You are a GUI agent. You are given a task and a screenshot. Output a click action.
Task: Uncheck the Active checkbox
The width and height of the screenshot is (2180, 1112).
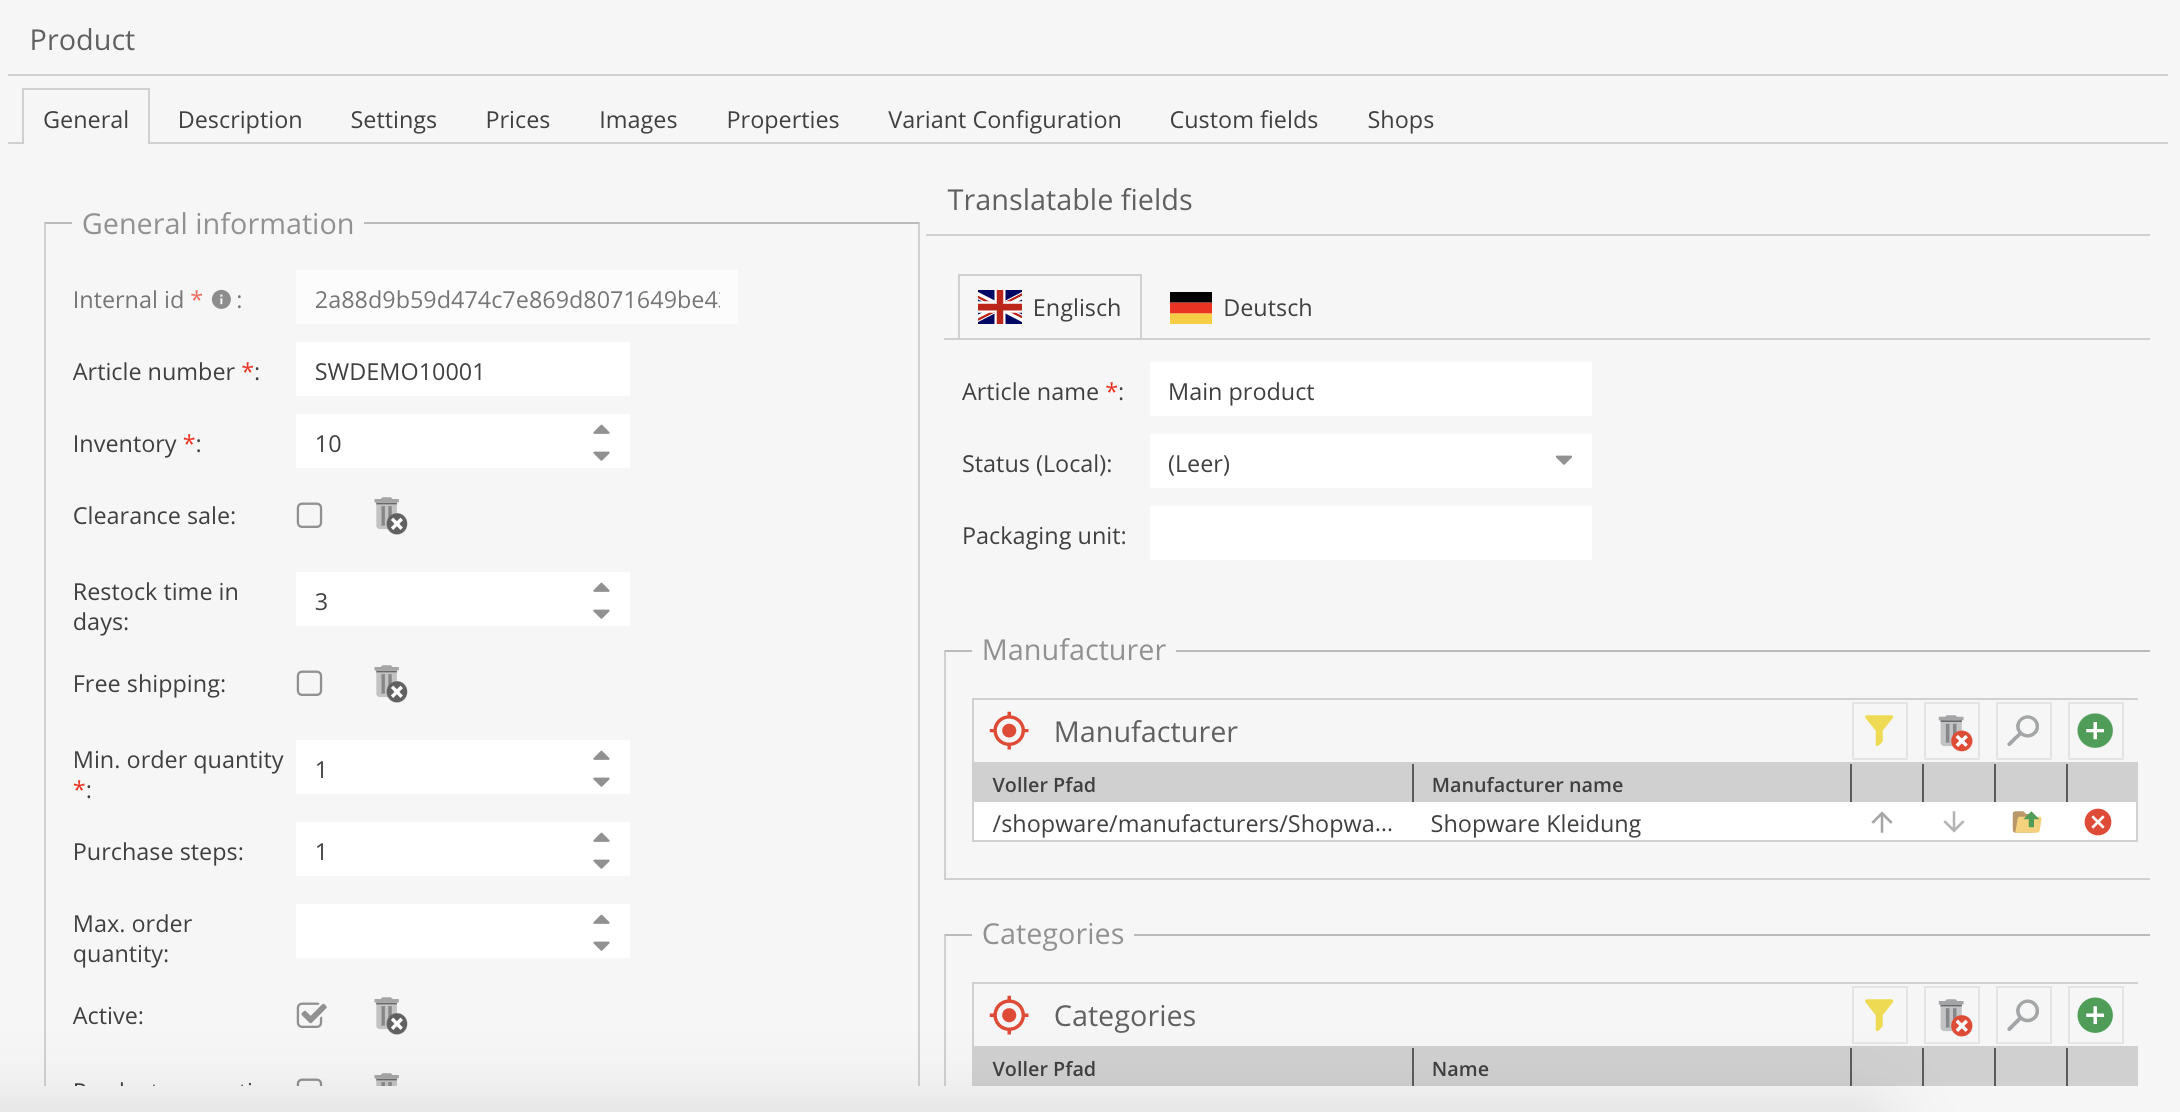311,1016
